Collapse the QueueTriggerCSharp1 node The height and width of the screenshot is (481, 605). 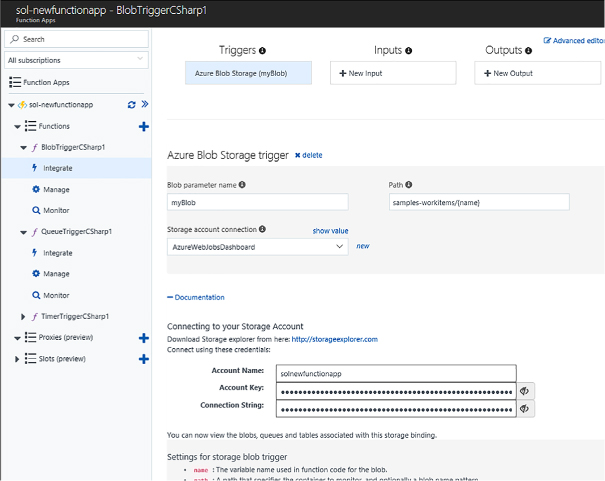tap(24, 232)
